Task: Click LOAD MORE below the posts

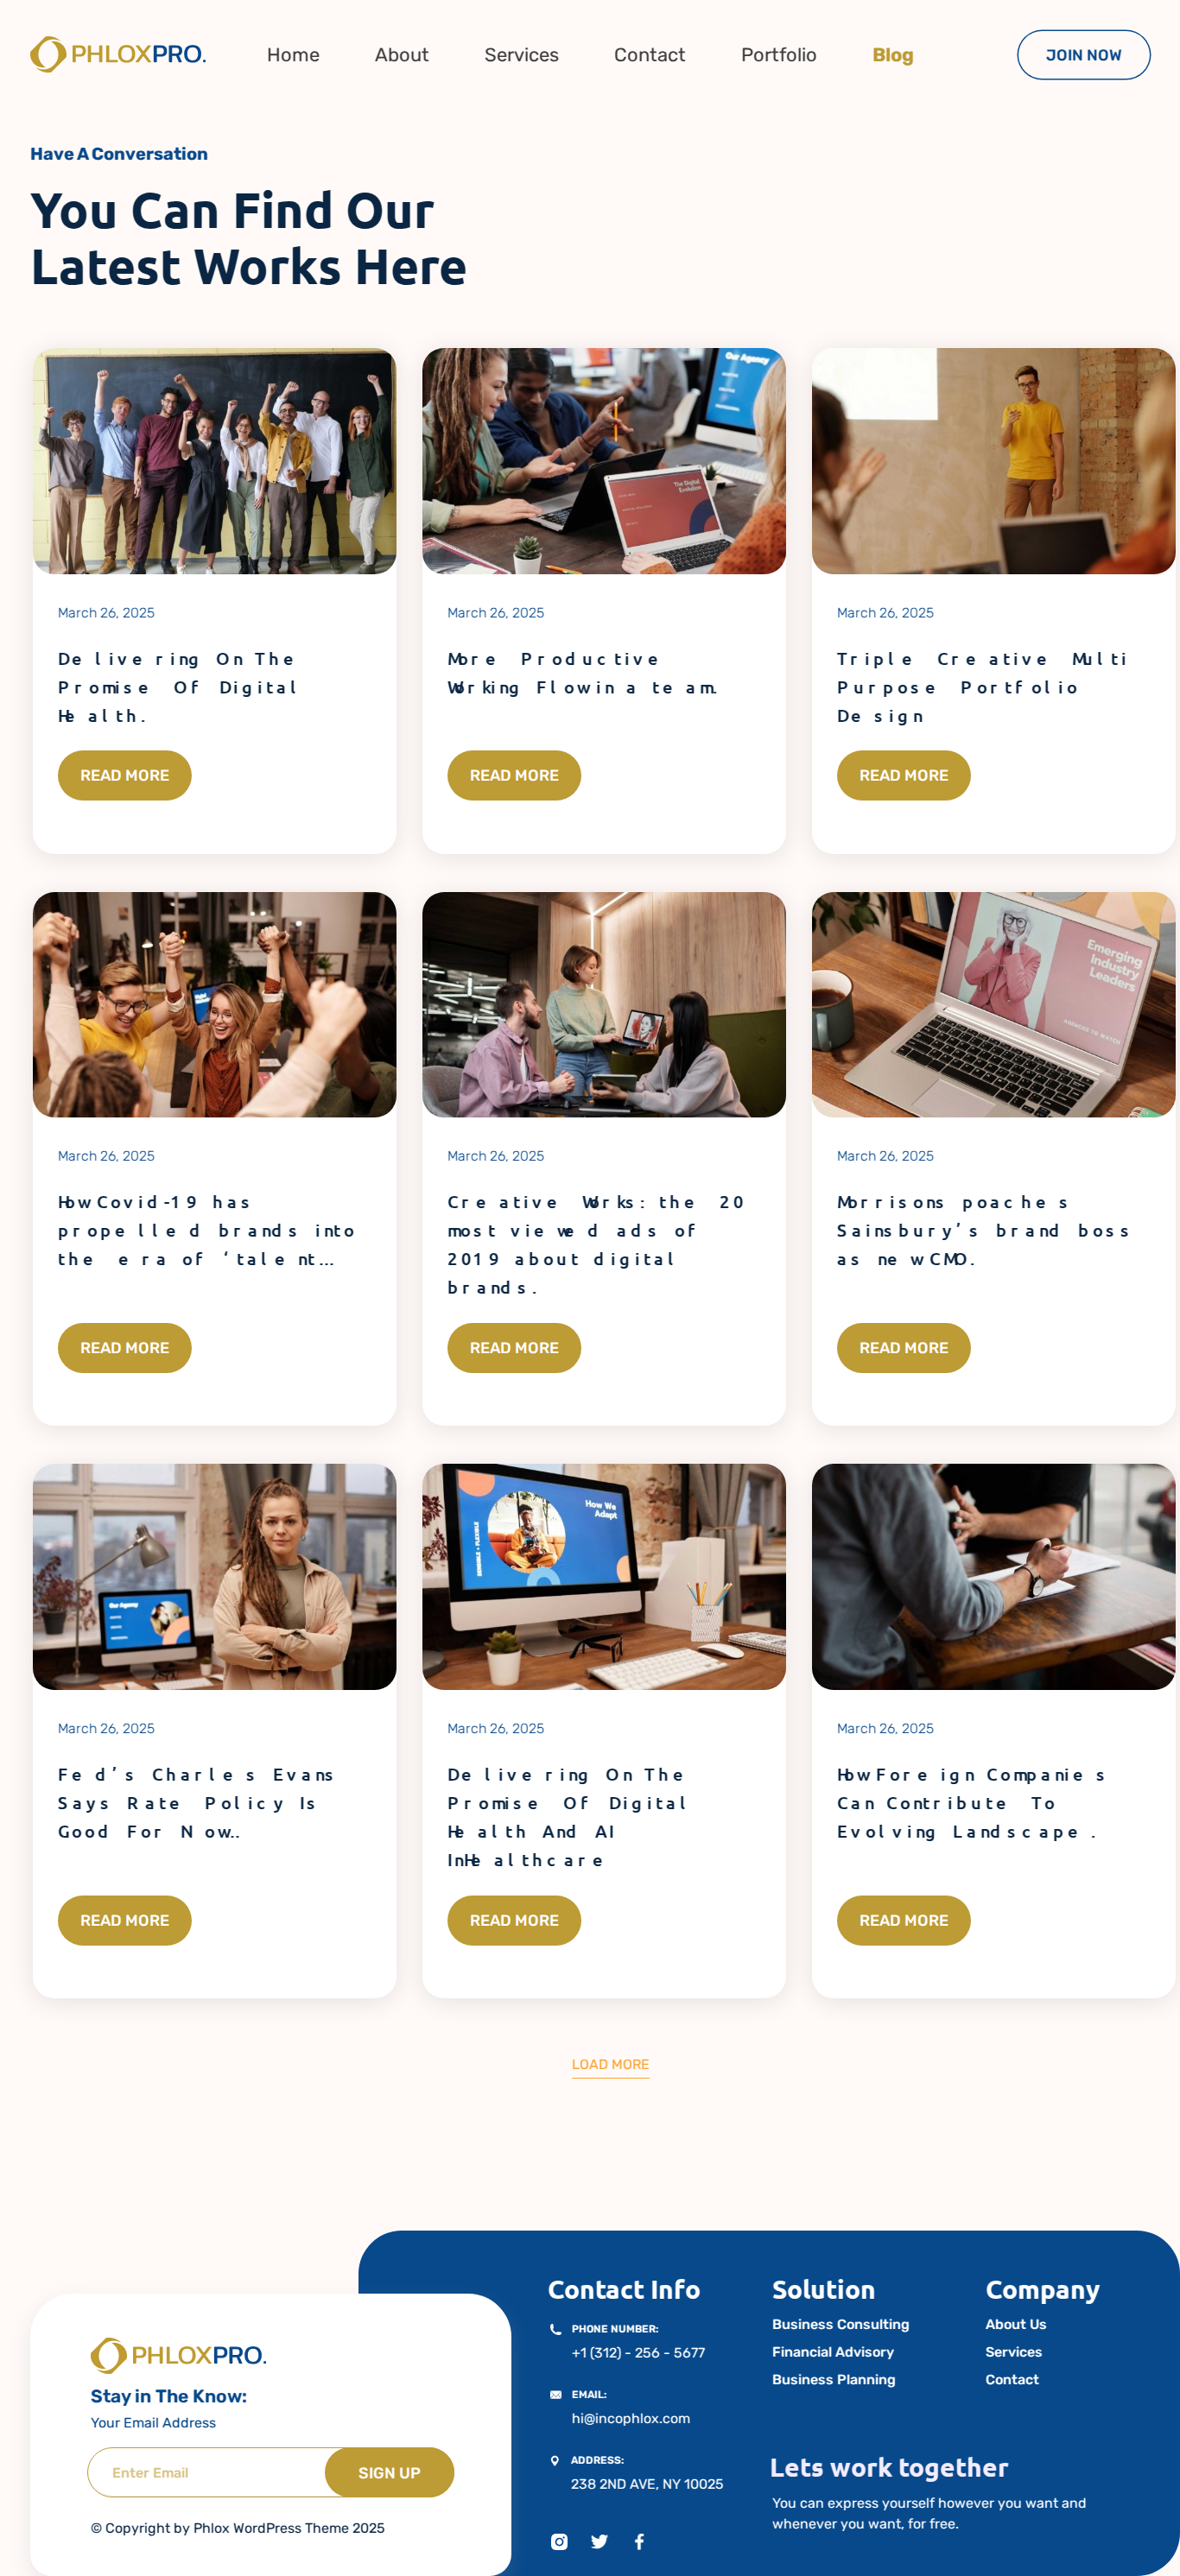Action: (610, 2064)
